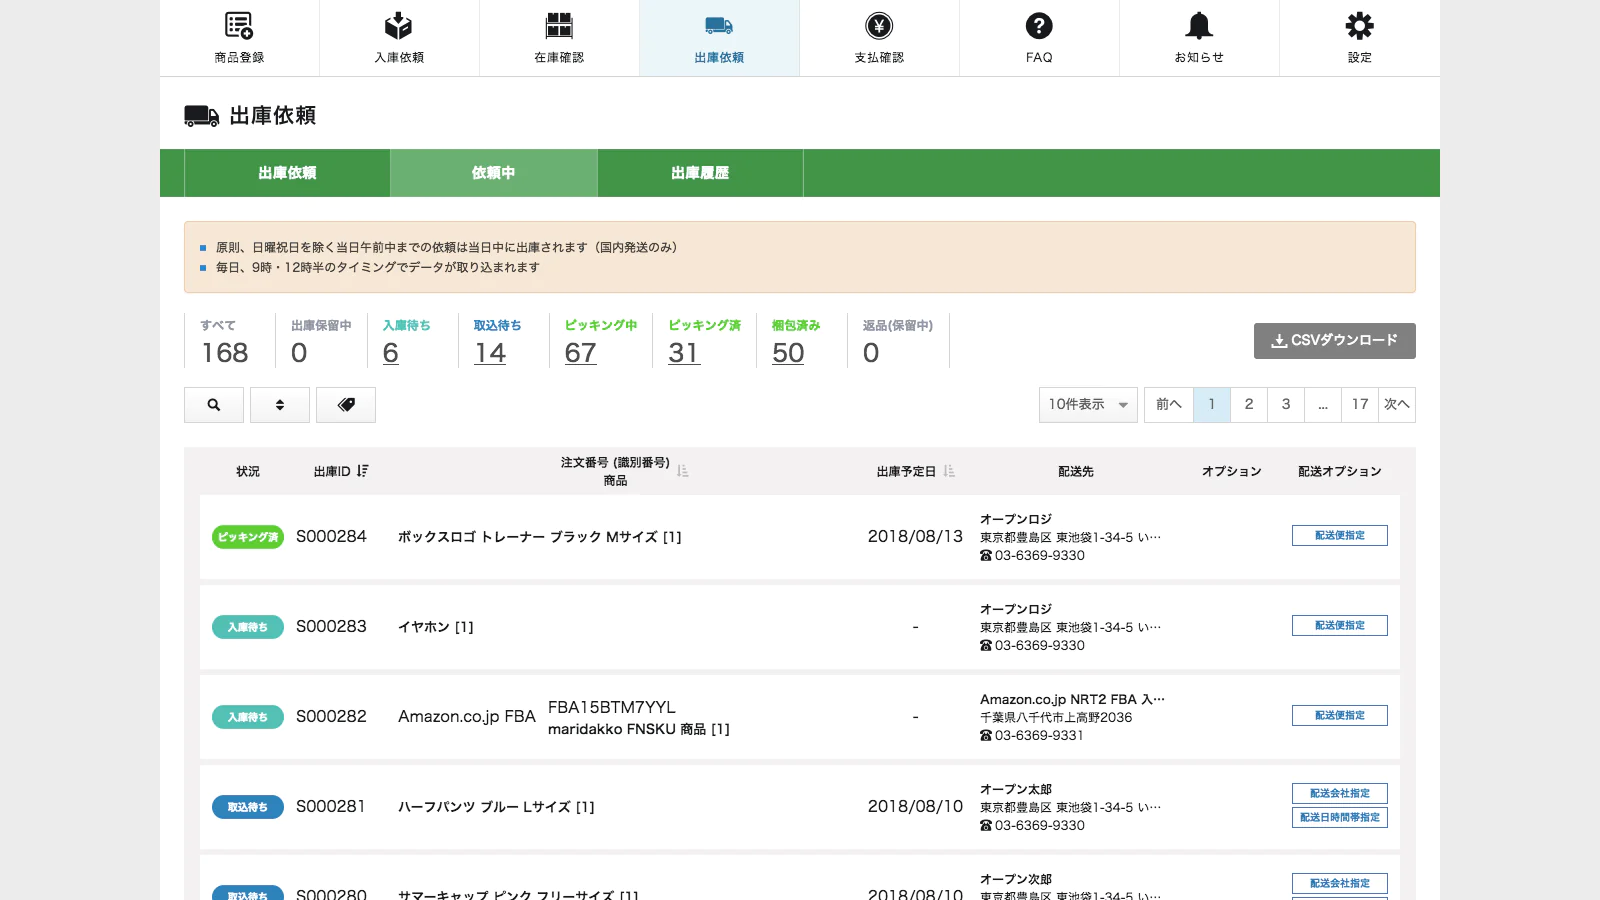Click destination Amazon.co.jp NRT2 FBA
This screenshot has width=1600, height=900.
click(1072, 699)
